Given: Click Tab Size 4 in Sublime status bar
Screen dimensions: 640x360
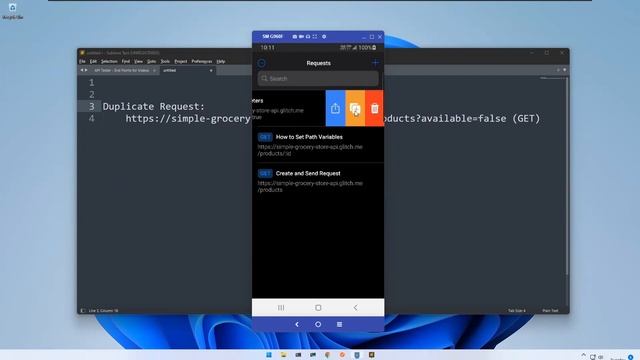Looking at the screenshot, I should tap(517, 311).
